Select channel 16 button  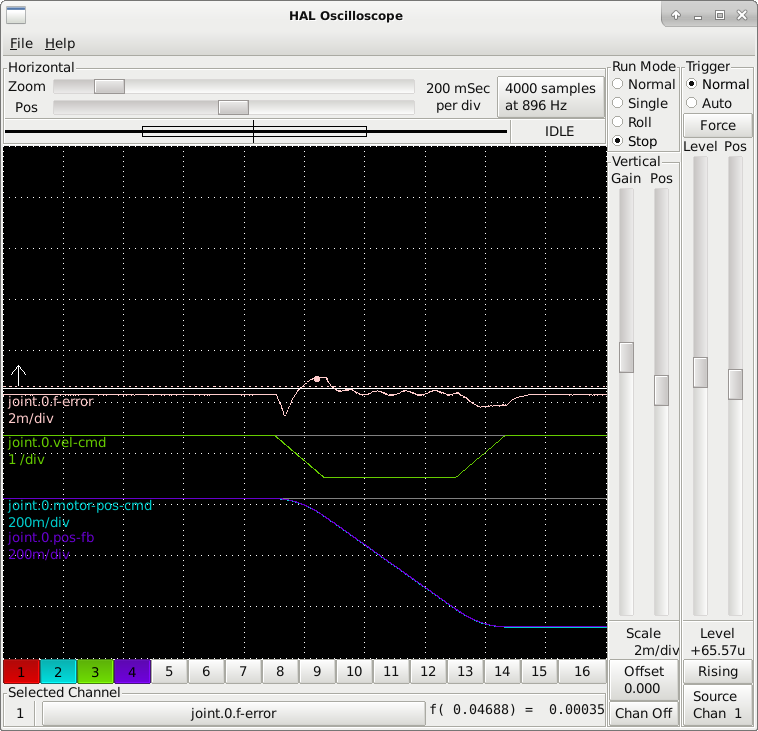point(582,672)
